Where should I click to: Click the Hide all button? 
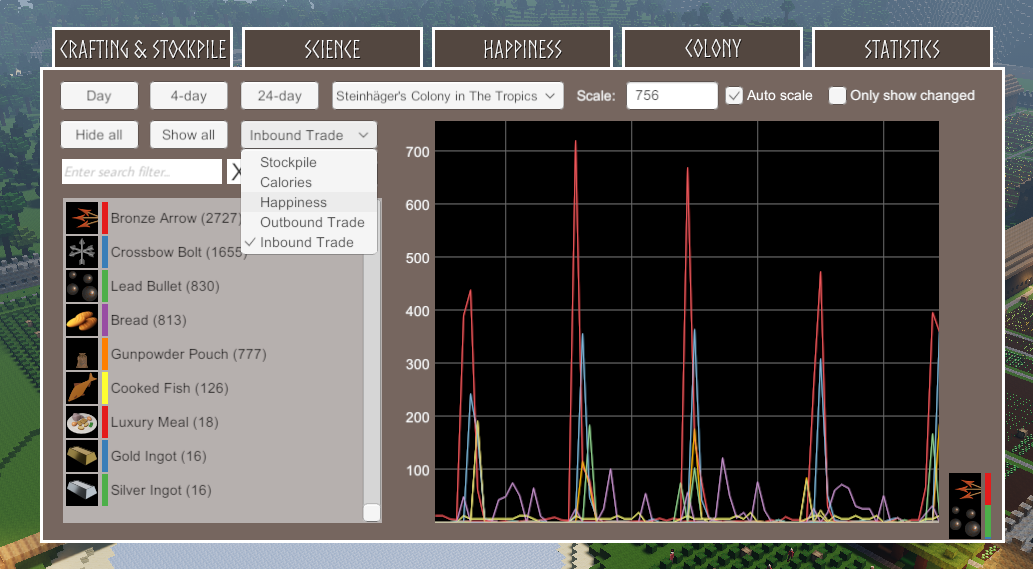click(99, 135)
